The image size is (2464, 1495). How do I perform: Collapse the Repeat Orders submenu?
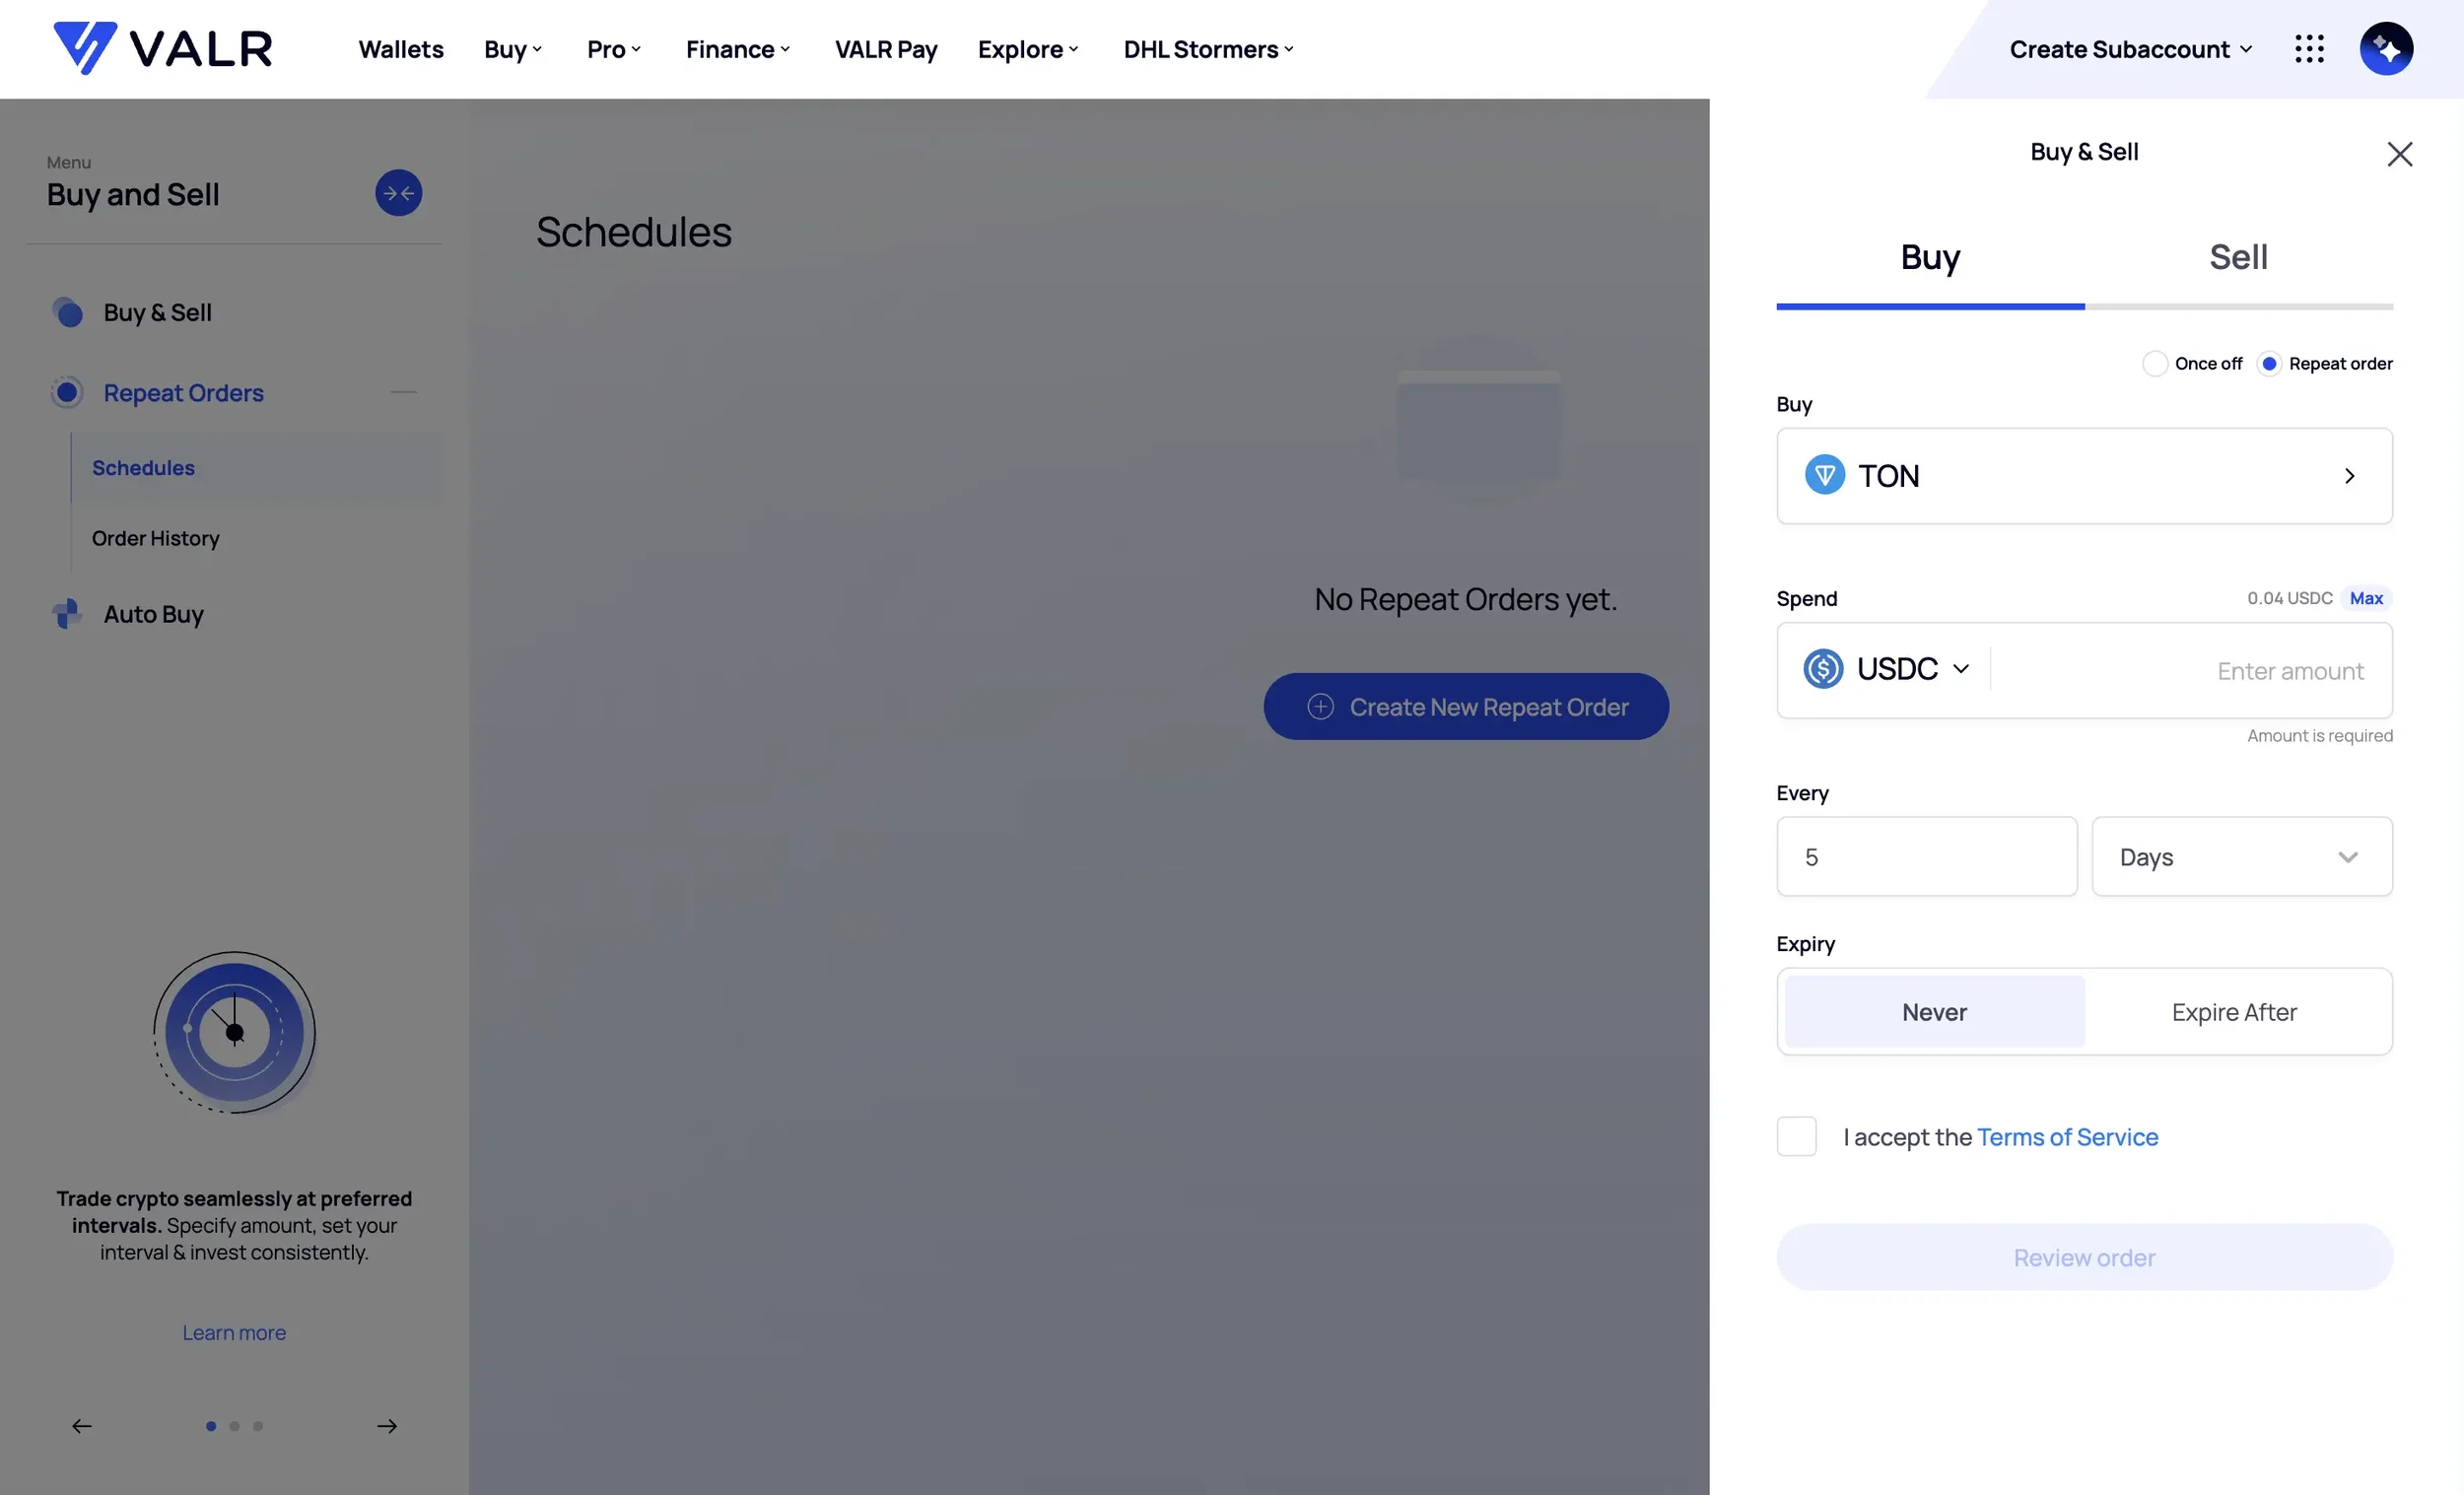coord(404,392)
